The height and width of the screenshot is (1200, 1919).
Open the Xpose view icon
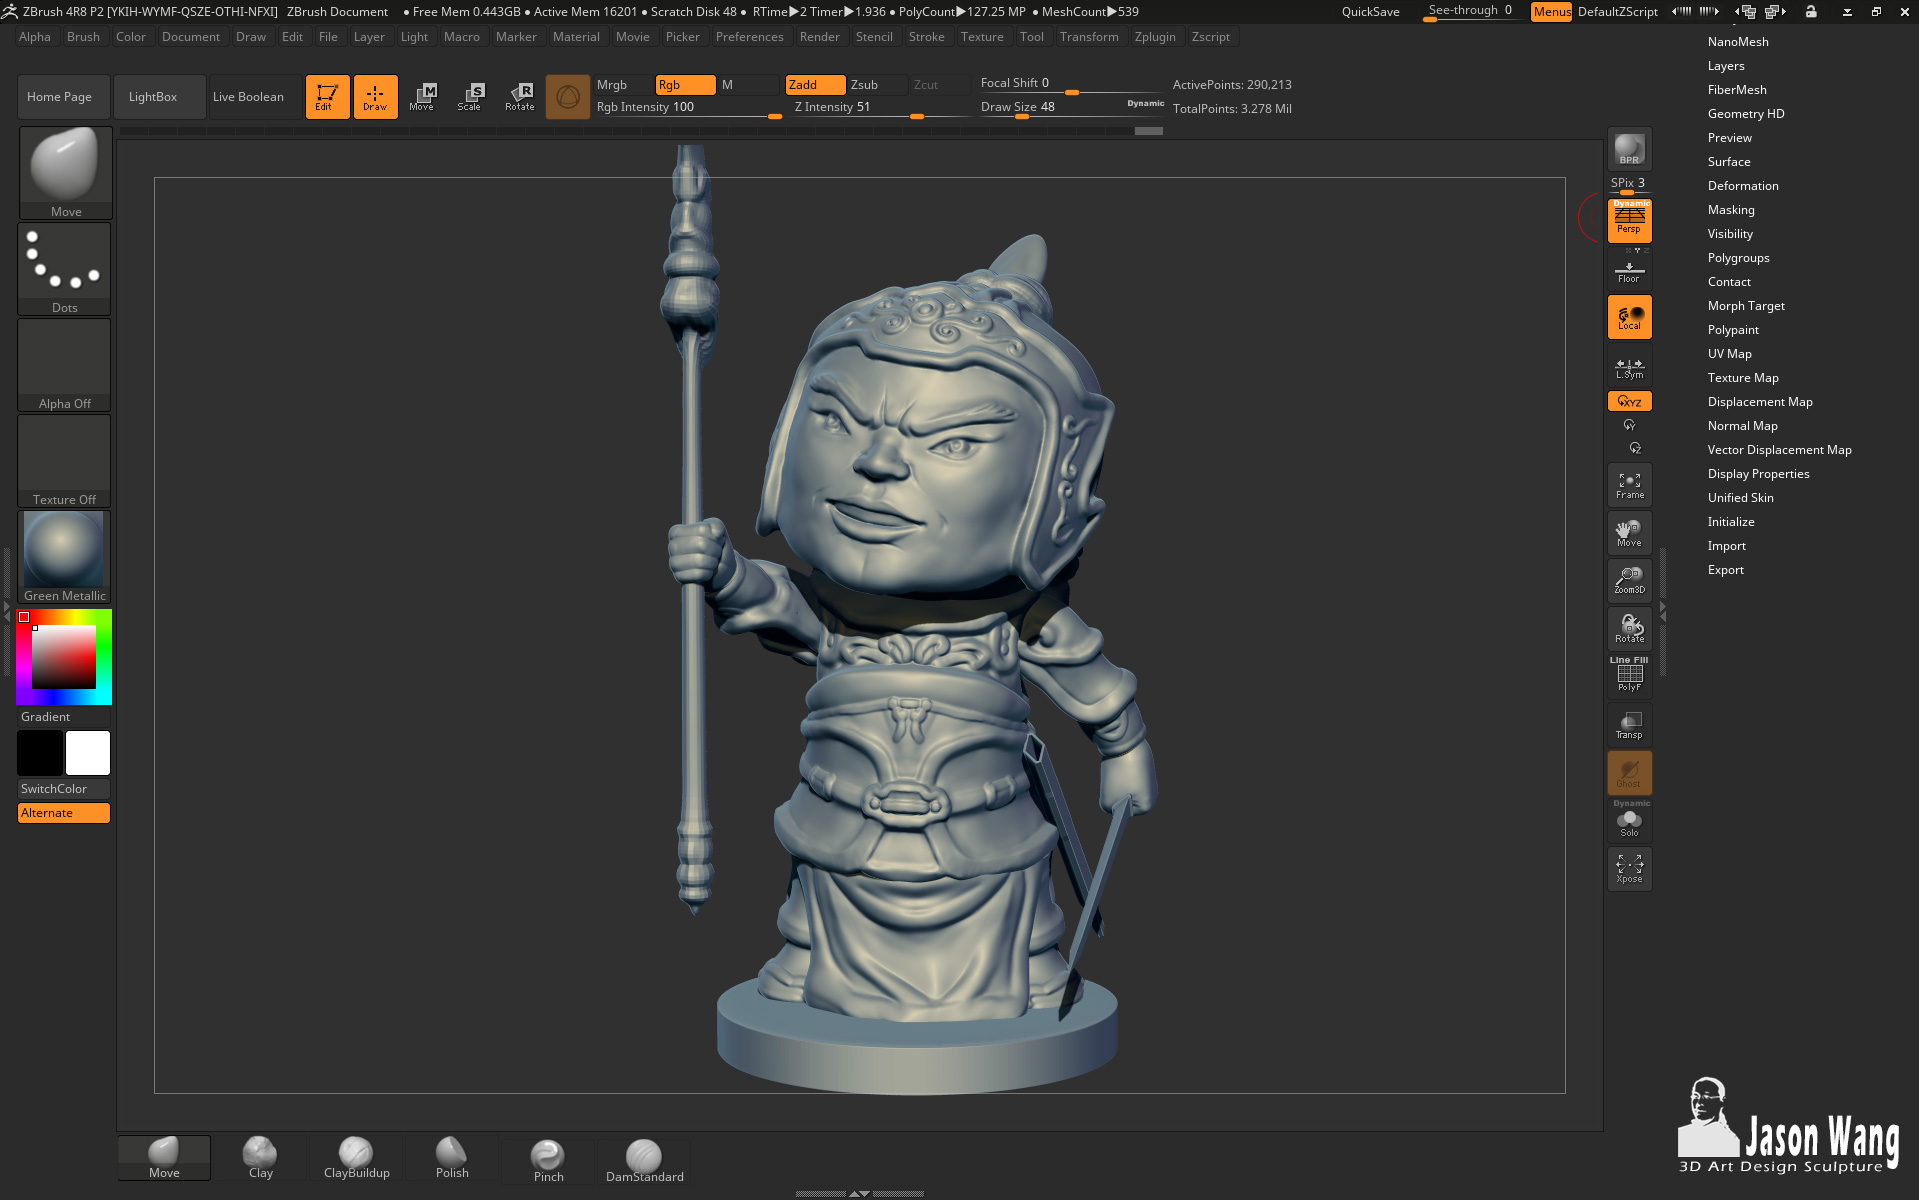[x=1629, y=868]
